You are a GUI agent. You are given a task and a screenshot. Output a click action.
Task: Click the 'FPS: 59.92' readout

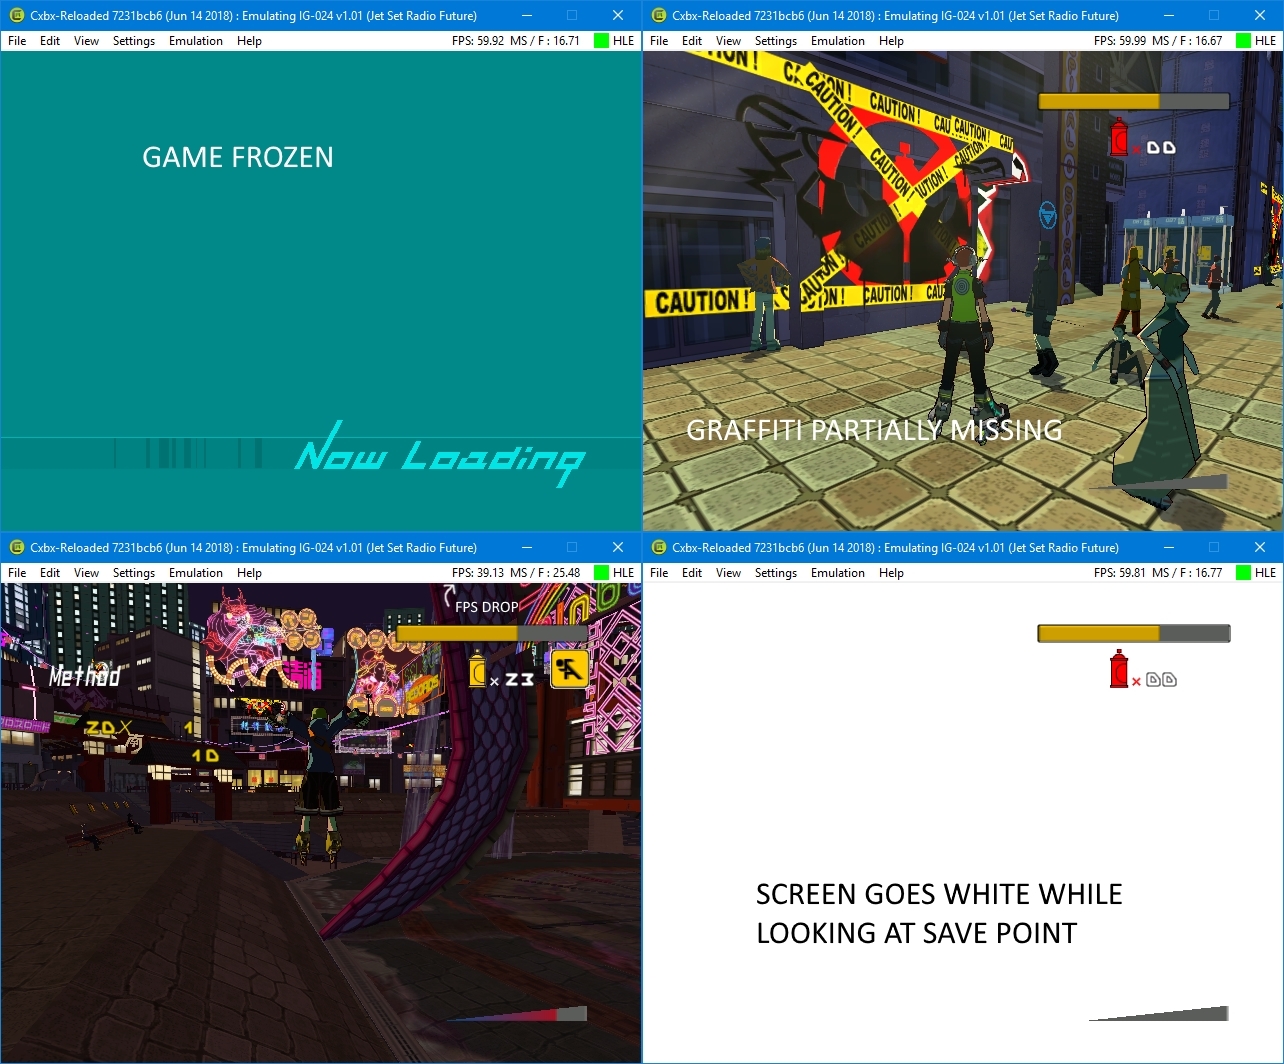point(478,41)
